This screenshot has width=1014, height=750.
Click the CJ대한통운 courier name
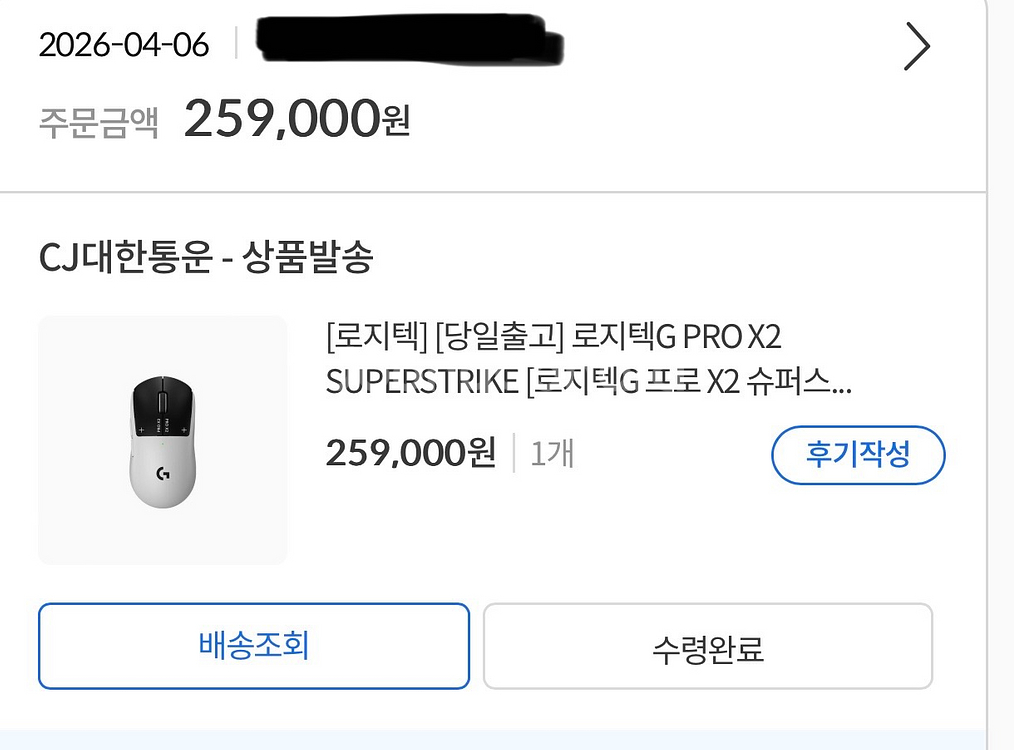(x=125, y=259)
